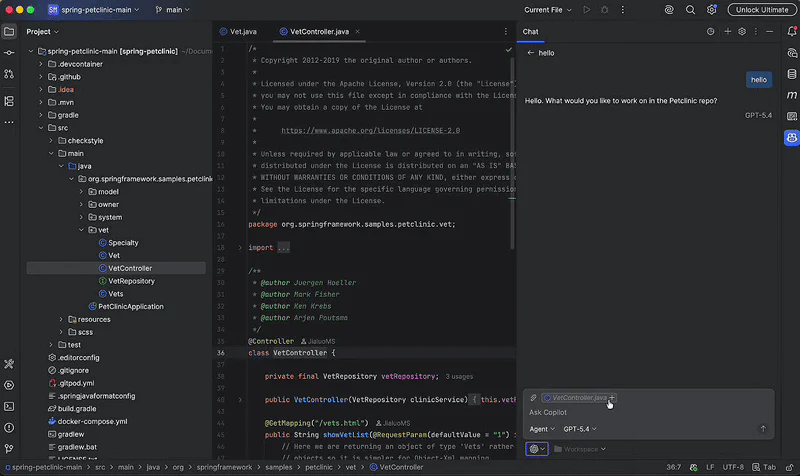Select VetRepository in project tree
This screenshot has width=800, height=476.
pyautogui.click(x=131, y=281)
